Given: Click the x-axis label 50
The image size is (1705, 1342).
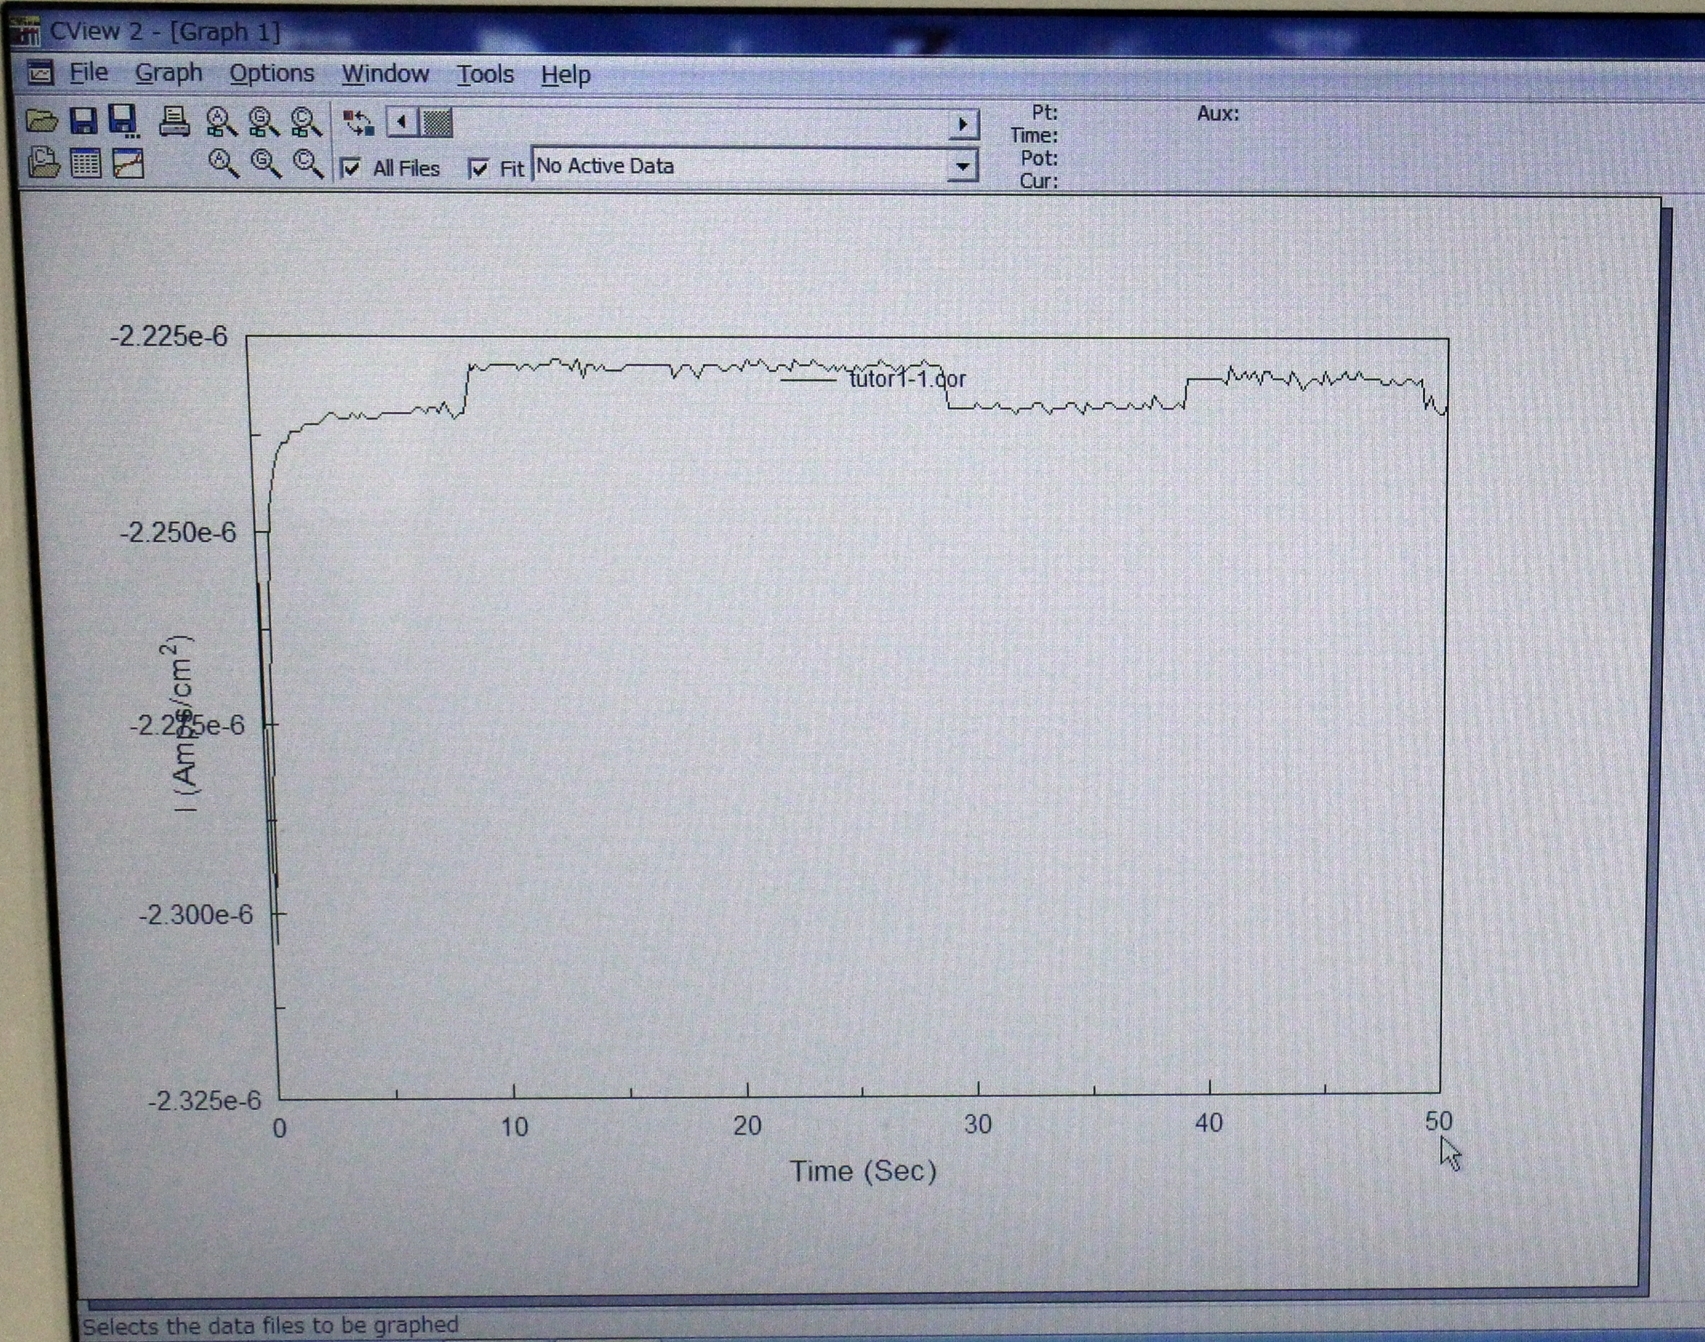Looking at the screenshot, I should 1439,1121.
